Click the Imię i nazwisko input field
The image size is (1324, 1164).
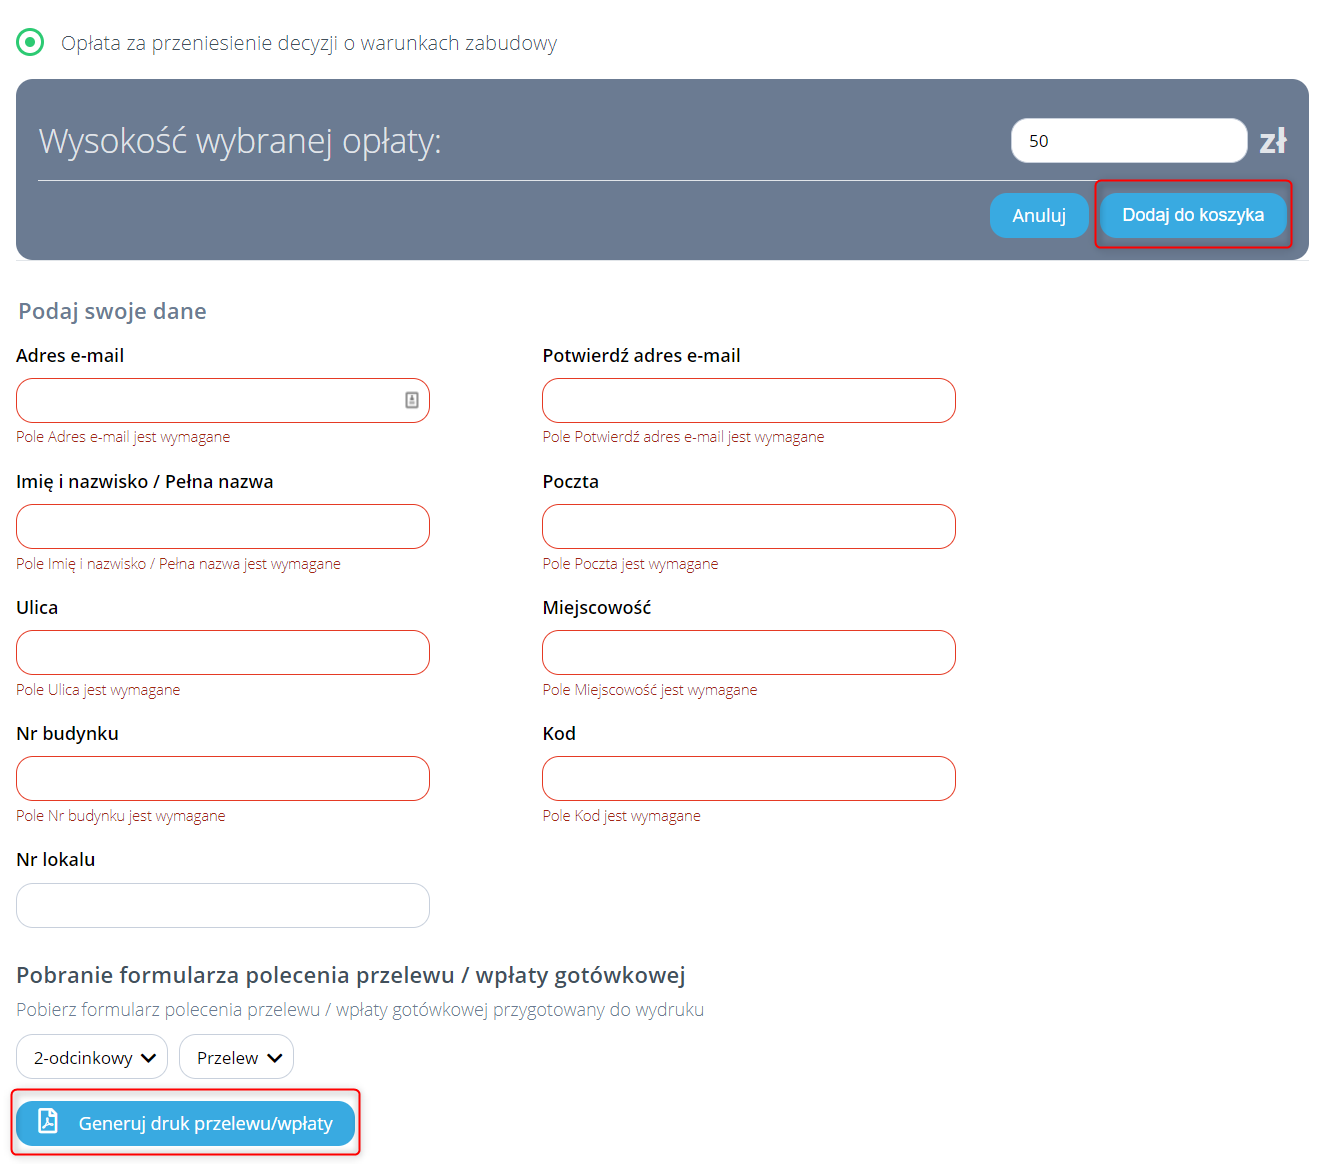(222, 527)
